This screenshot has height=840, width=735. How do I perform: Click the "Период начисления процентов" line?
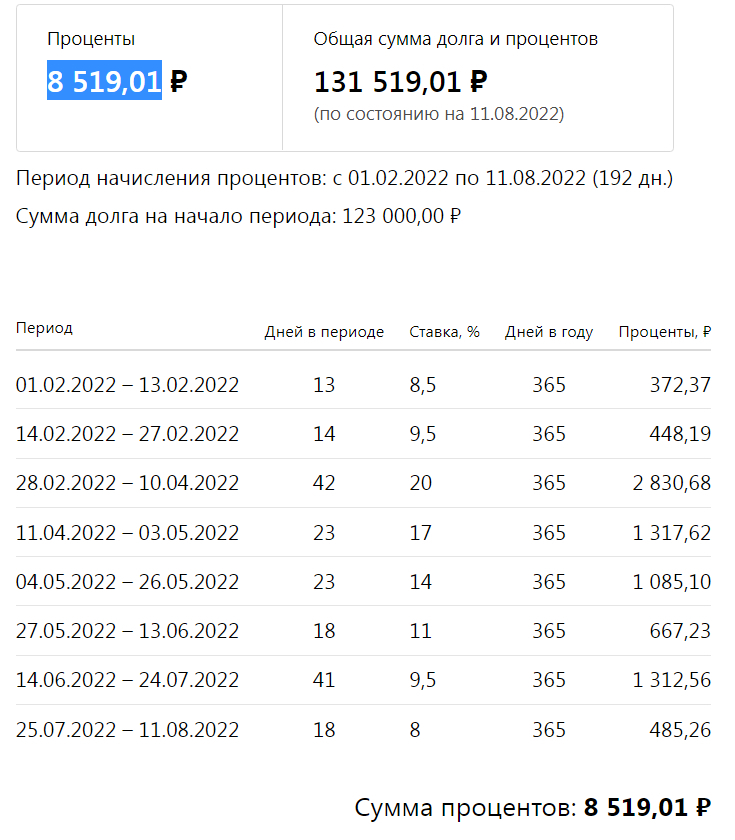coord(344,179)
